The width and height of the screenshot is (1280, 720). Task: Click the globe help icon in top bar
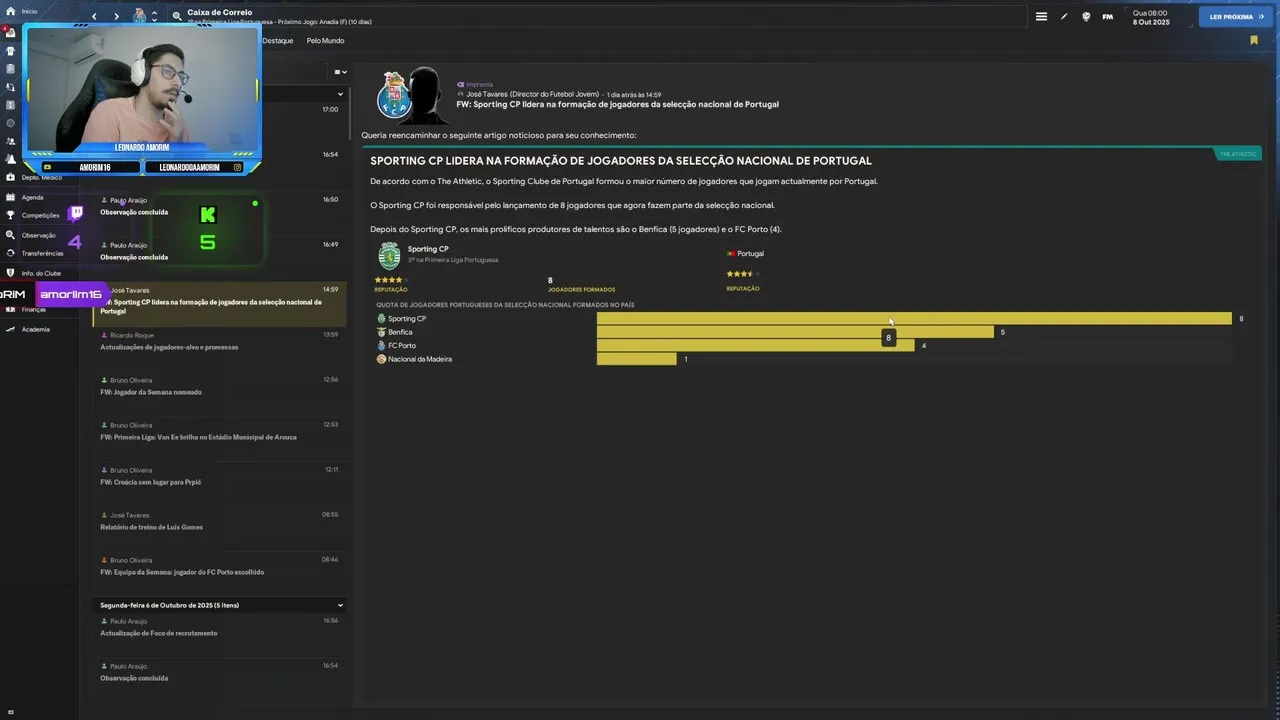click(x=1086, y=16)
